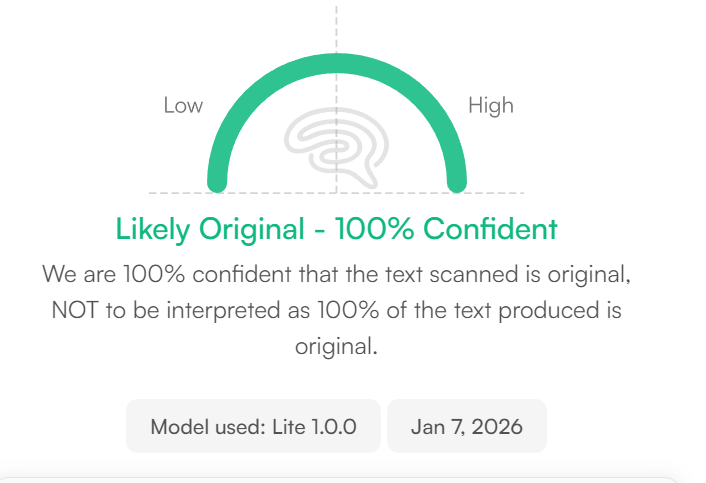The height and width of the screenshot is (483, 706).
Task: Click the final word "original." in the description
Action: click(x=336, y=347)
